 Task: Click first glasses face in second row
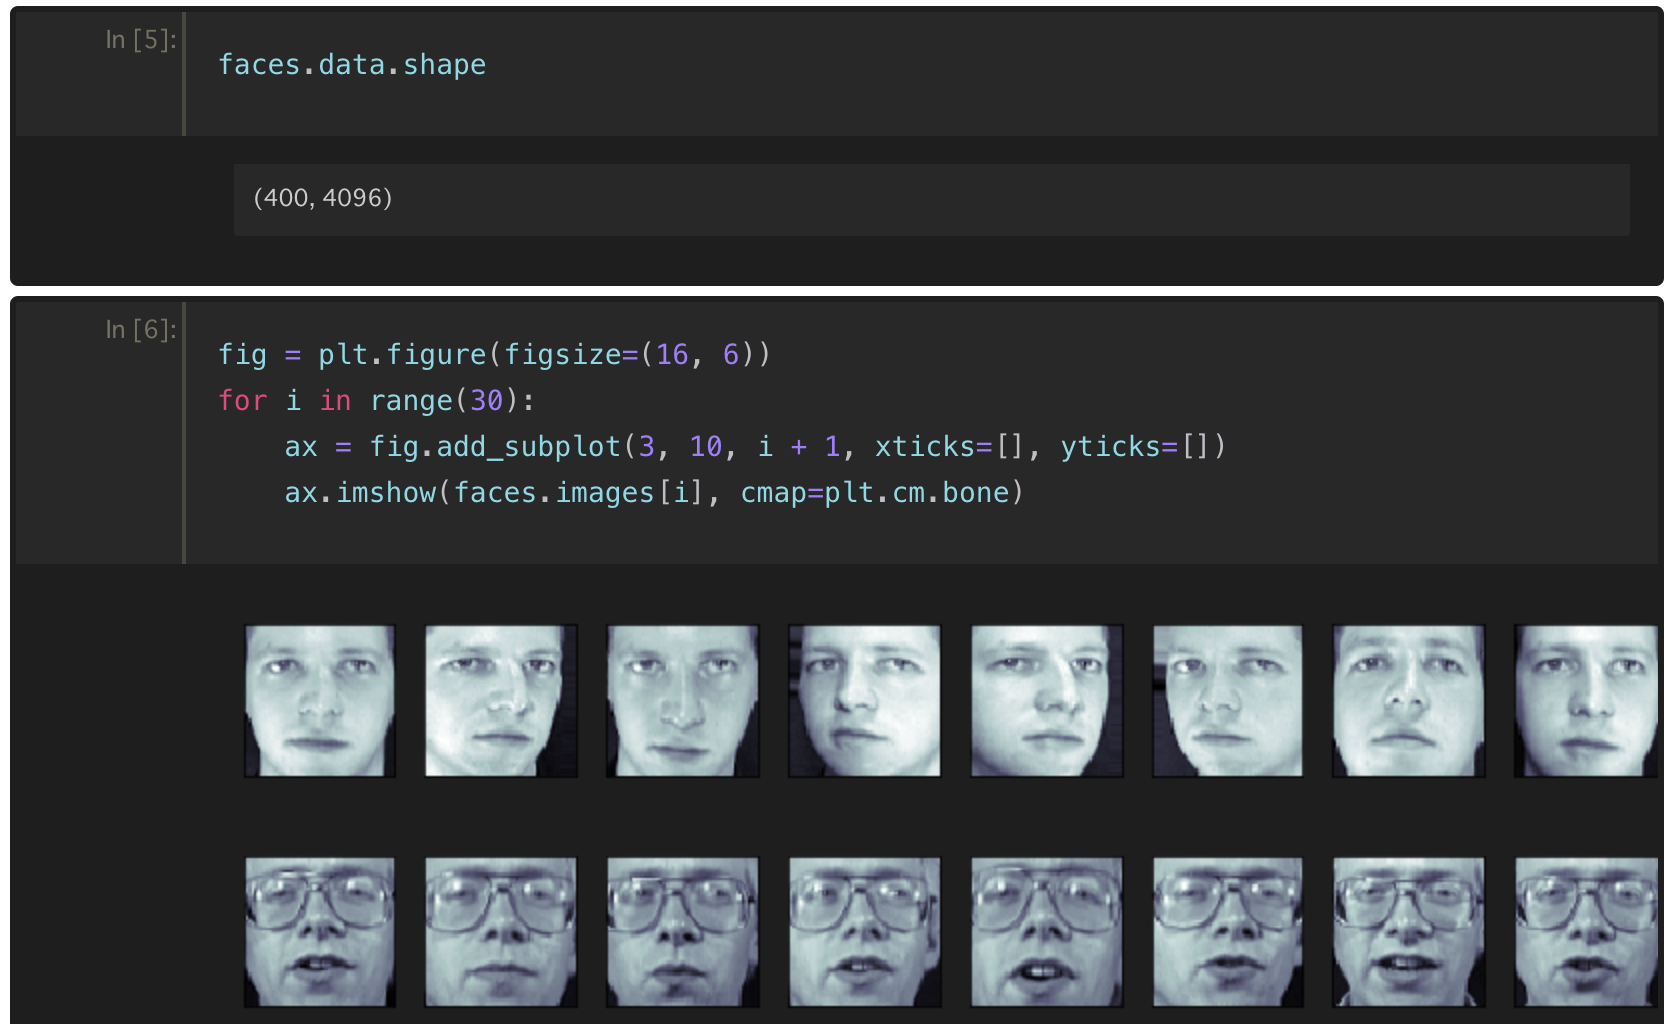320,932
